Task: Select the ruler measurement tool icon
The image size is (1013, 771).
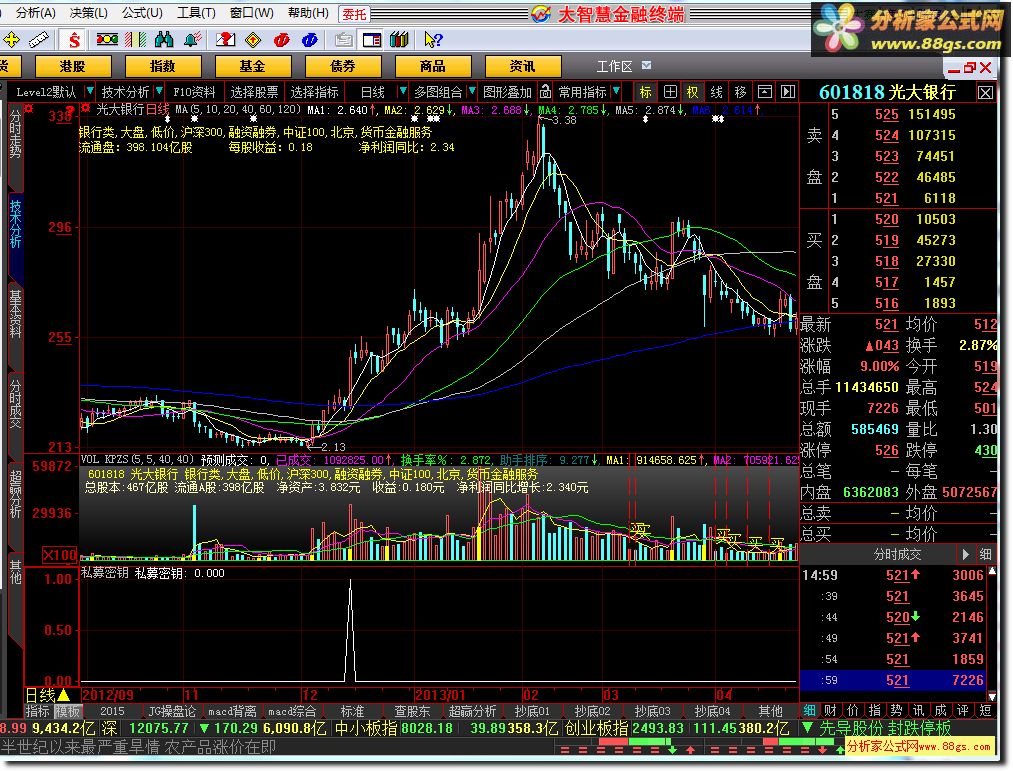Action: (x=38, y=40)
